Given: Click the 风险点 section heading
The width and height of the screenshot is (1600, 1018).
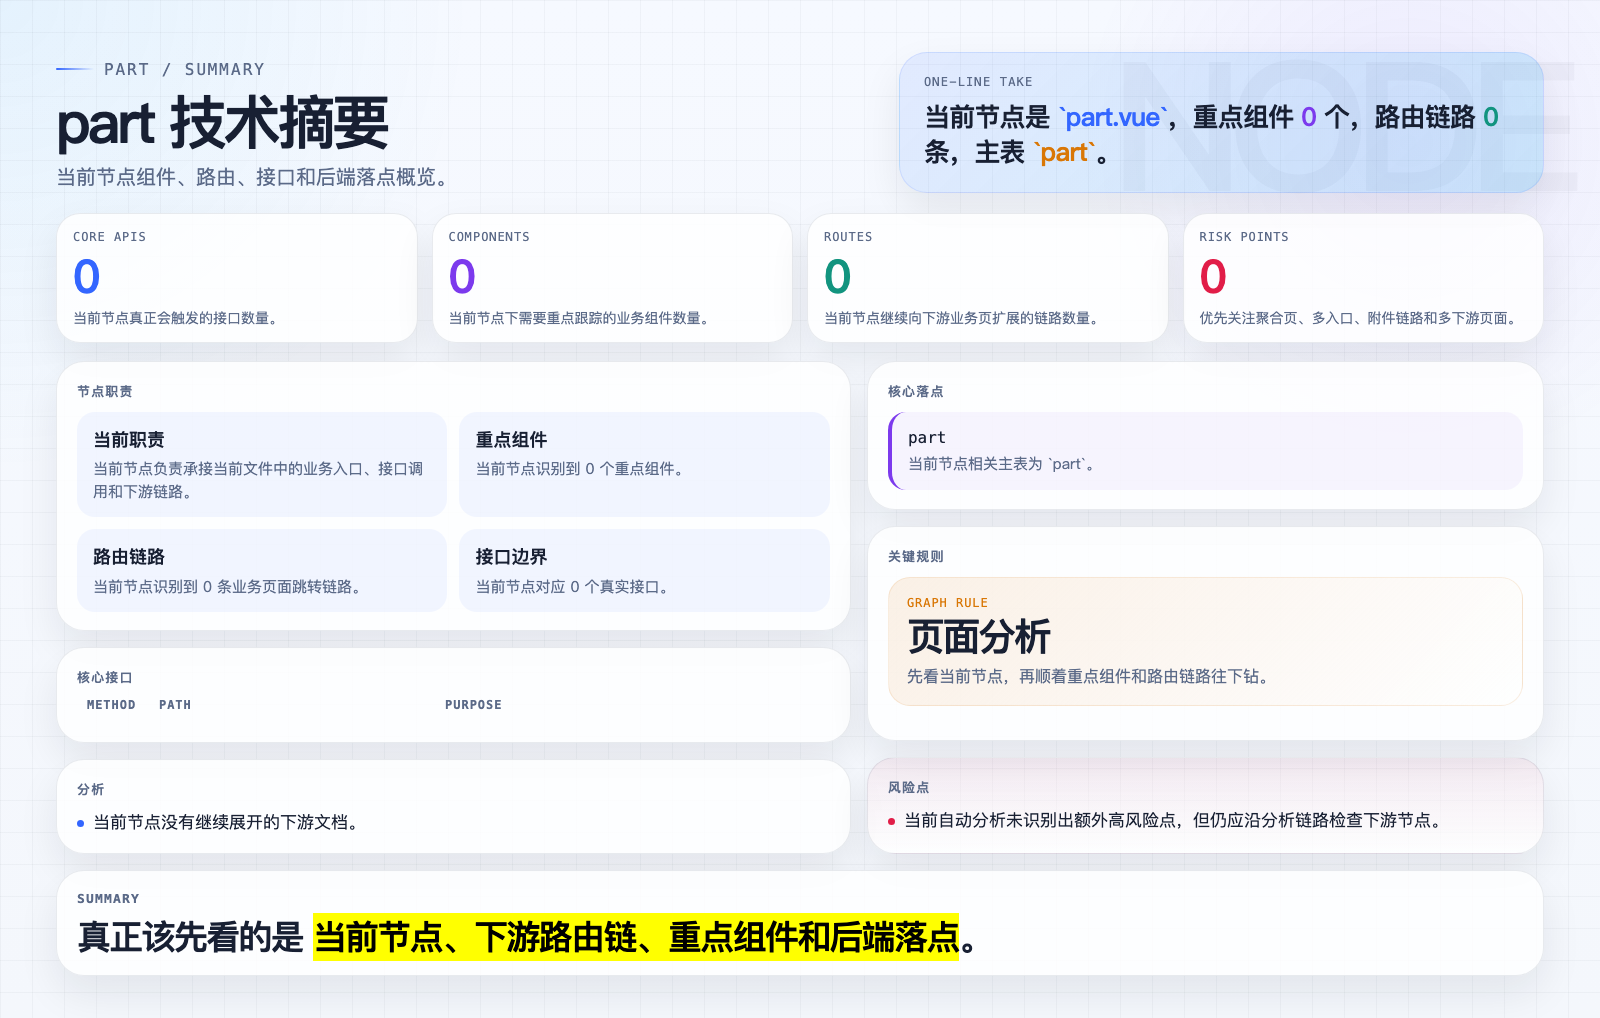Looking at the screenshot, I should 909,787.
